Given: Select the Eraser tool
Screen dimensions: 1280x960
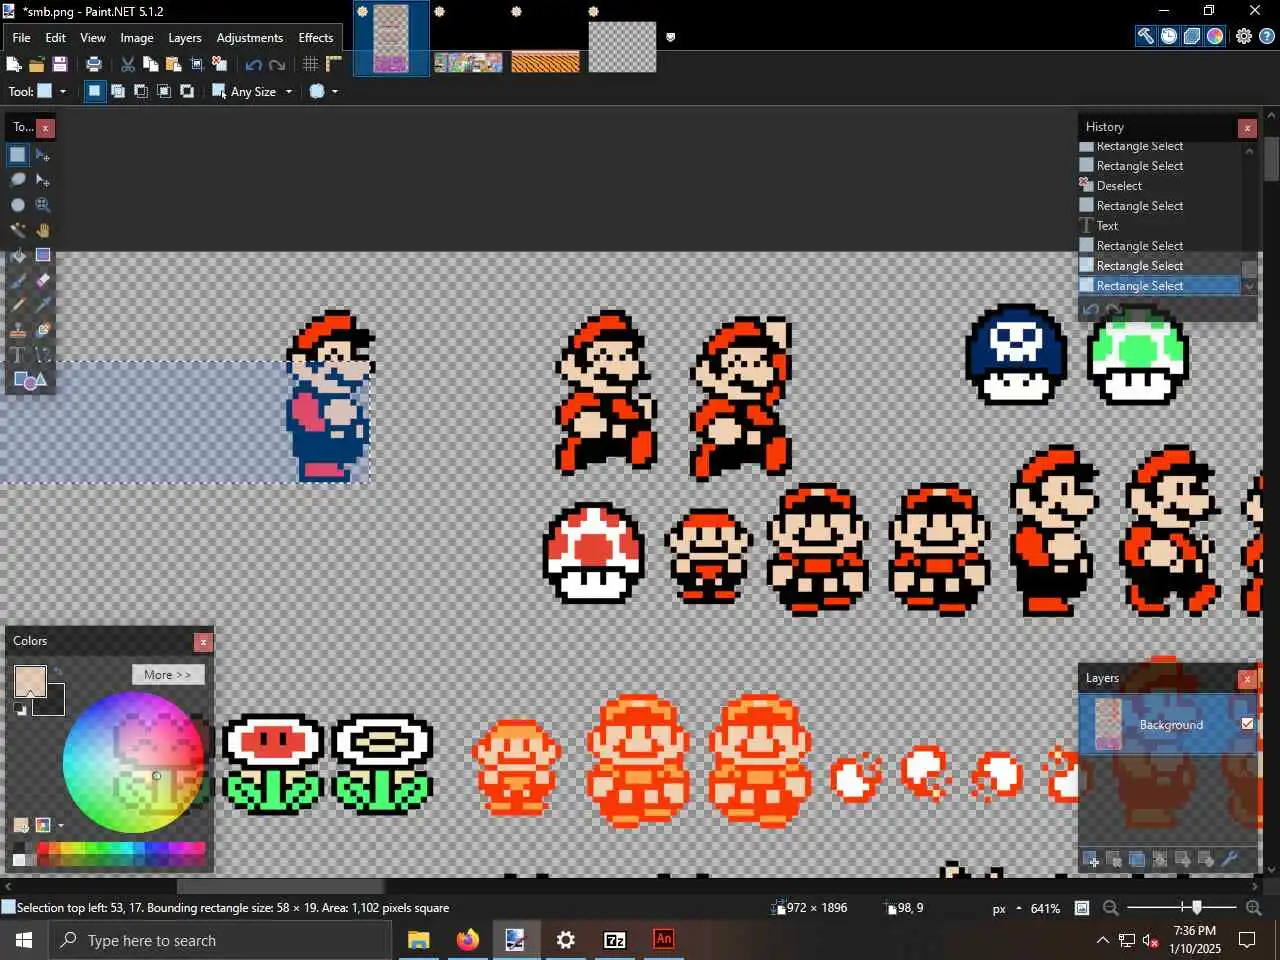Looking at the screenshot, I should (x=43, y=280).
